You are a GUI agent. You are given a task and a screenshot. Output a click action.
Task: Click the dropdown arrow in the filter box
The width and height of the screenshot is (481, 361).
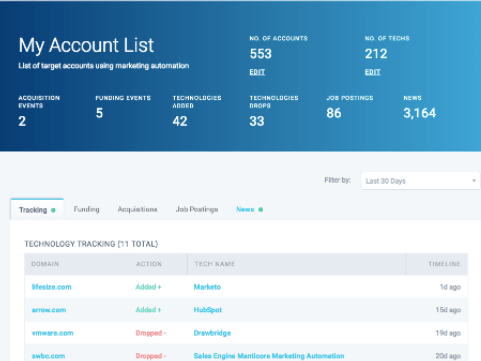474,181
